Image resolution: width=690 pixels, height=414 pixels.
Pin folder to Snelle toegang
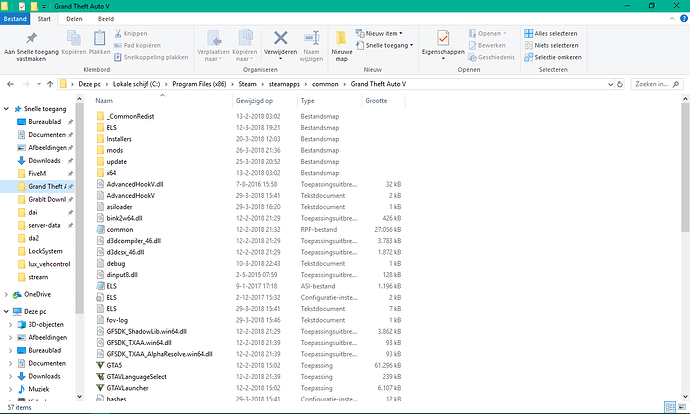coord(31,46)
